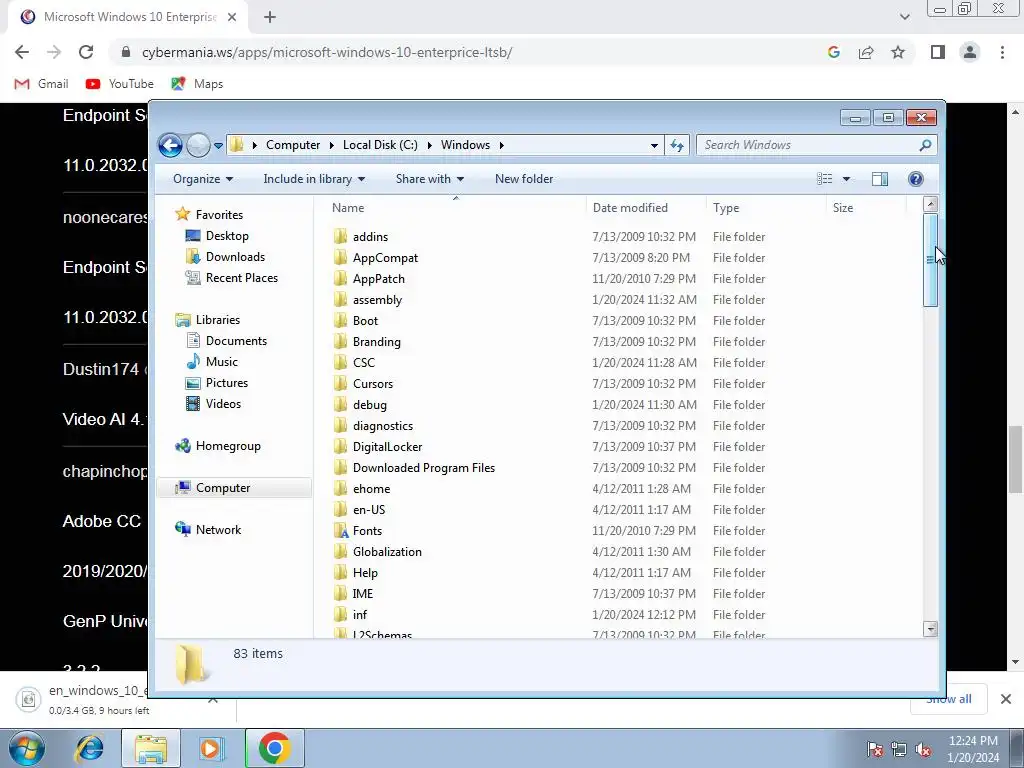Open the Windows Start button
This screenshot has height=768, width=1024.
(x=26, y=748)
